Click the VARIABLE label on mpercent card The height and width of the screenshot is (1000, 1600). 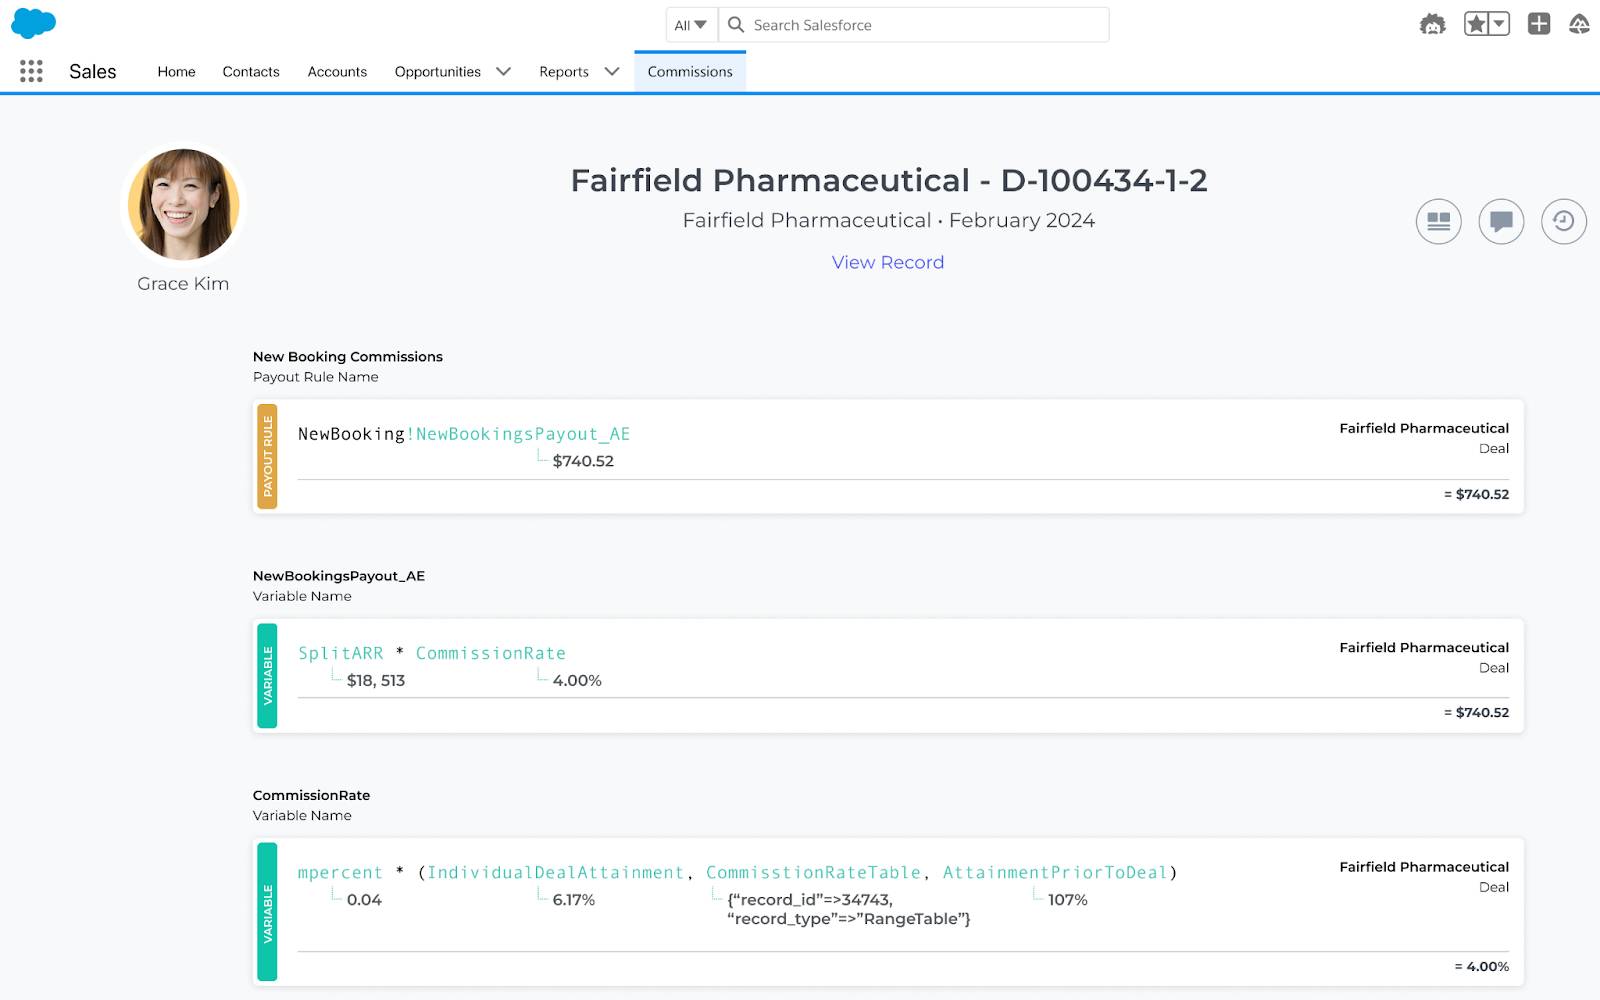point(267,912)
